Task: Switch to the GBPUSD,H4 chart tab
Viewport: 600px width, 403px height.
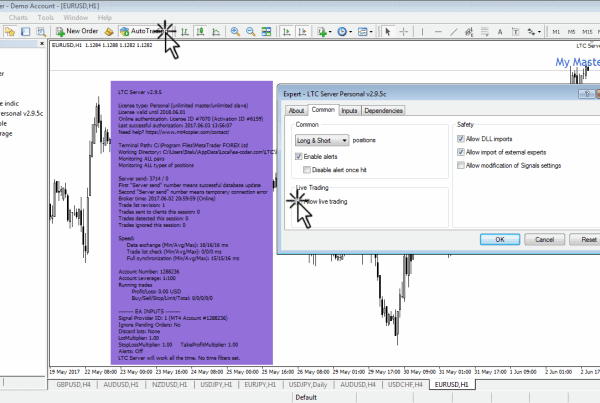Action: [73, 384]
